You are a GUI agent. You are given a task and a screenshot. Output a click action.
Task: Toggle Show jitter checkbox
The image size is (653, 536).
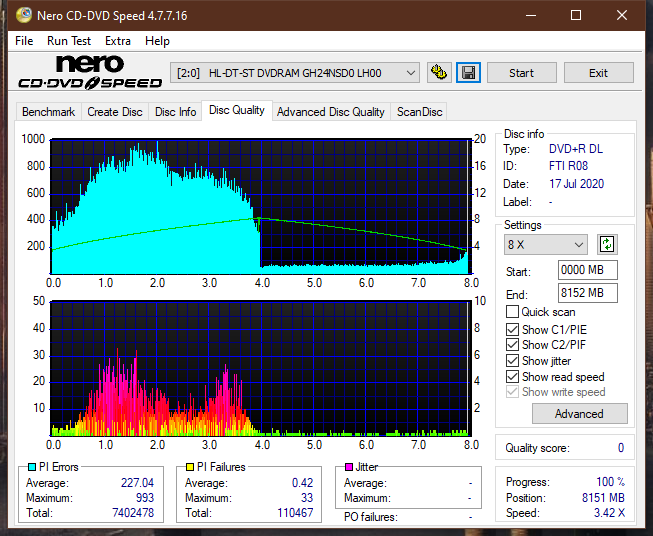pos(512,361)
